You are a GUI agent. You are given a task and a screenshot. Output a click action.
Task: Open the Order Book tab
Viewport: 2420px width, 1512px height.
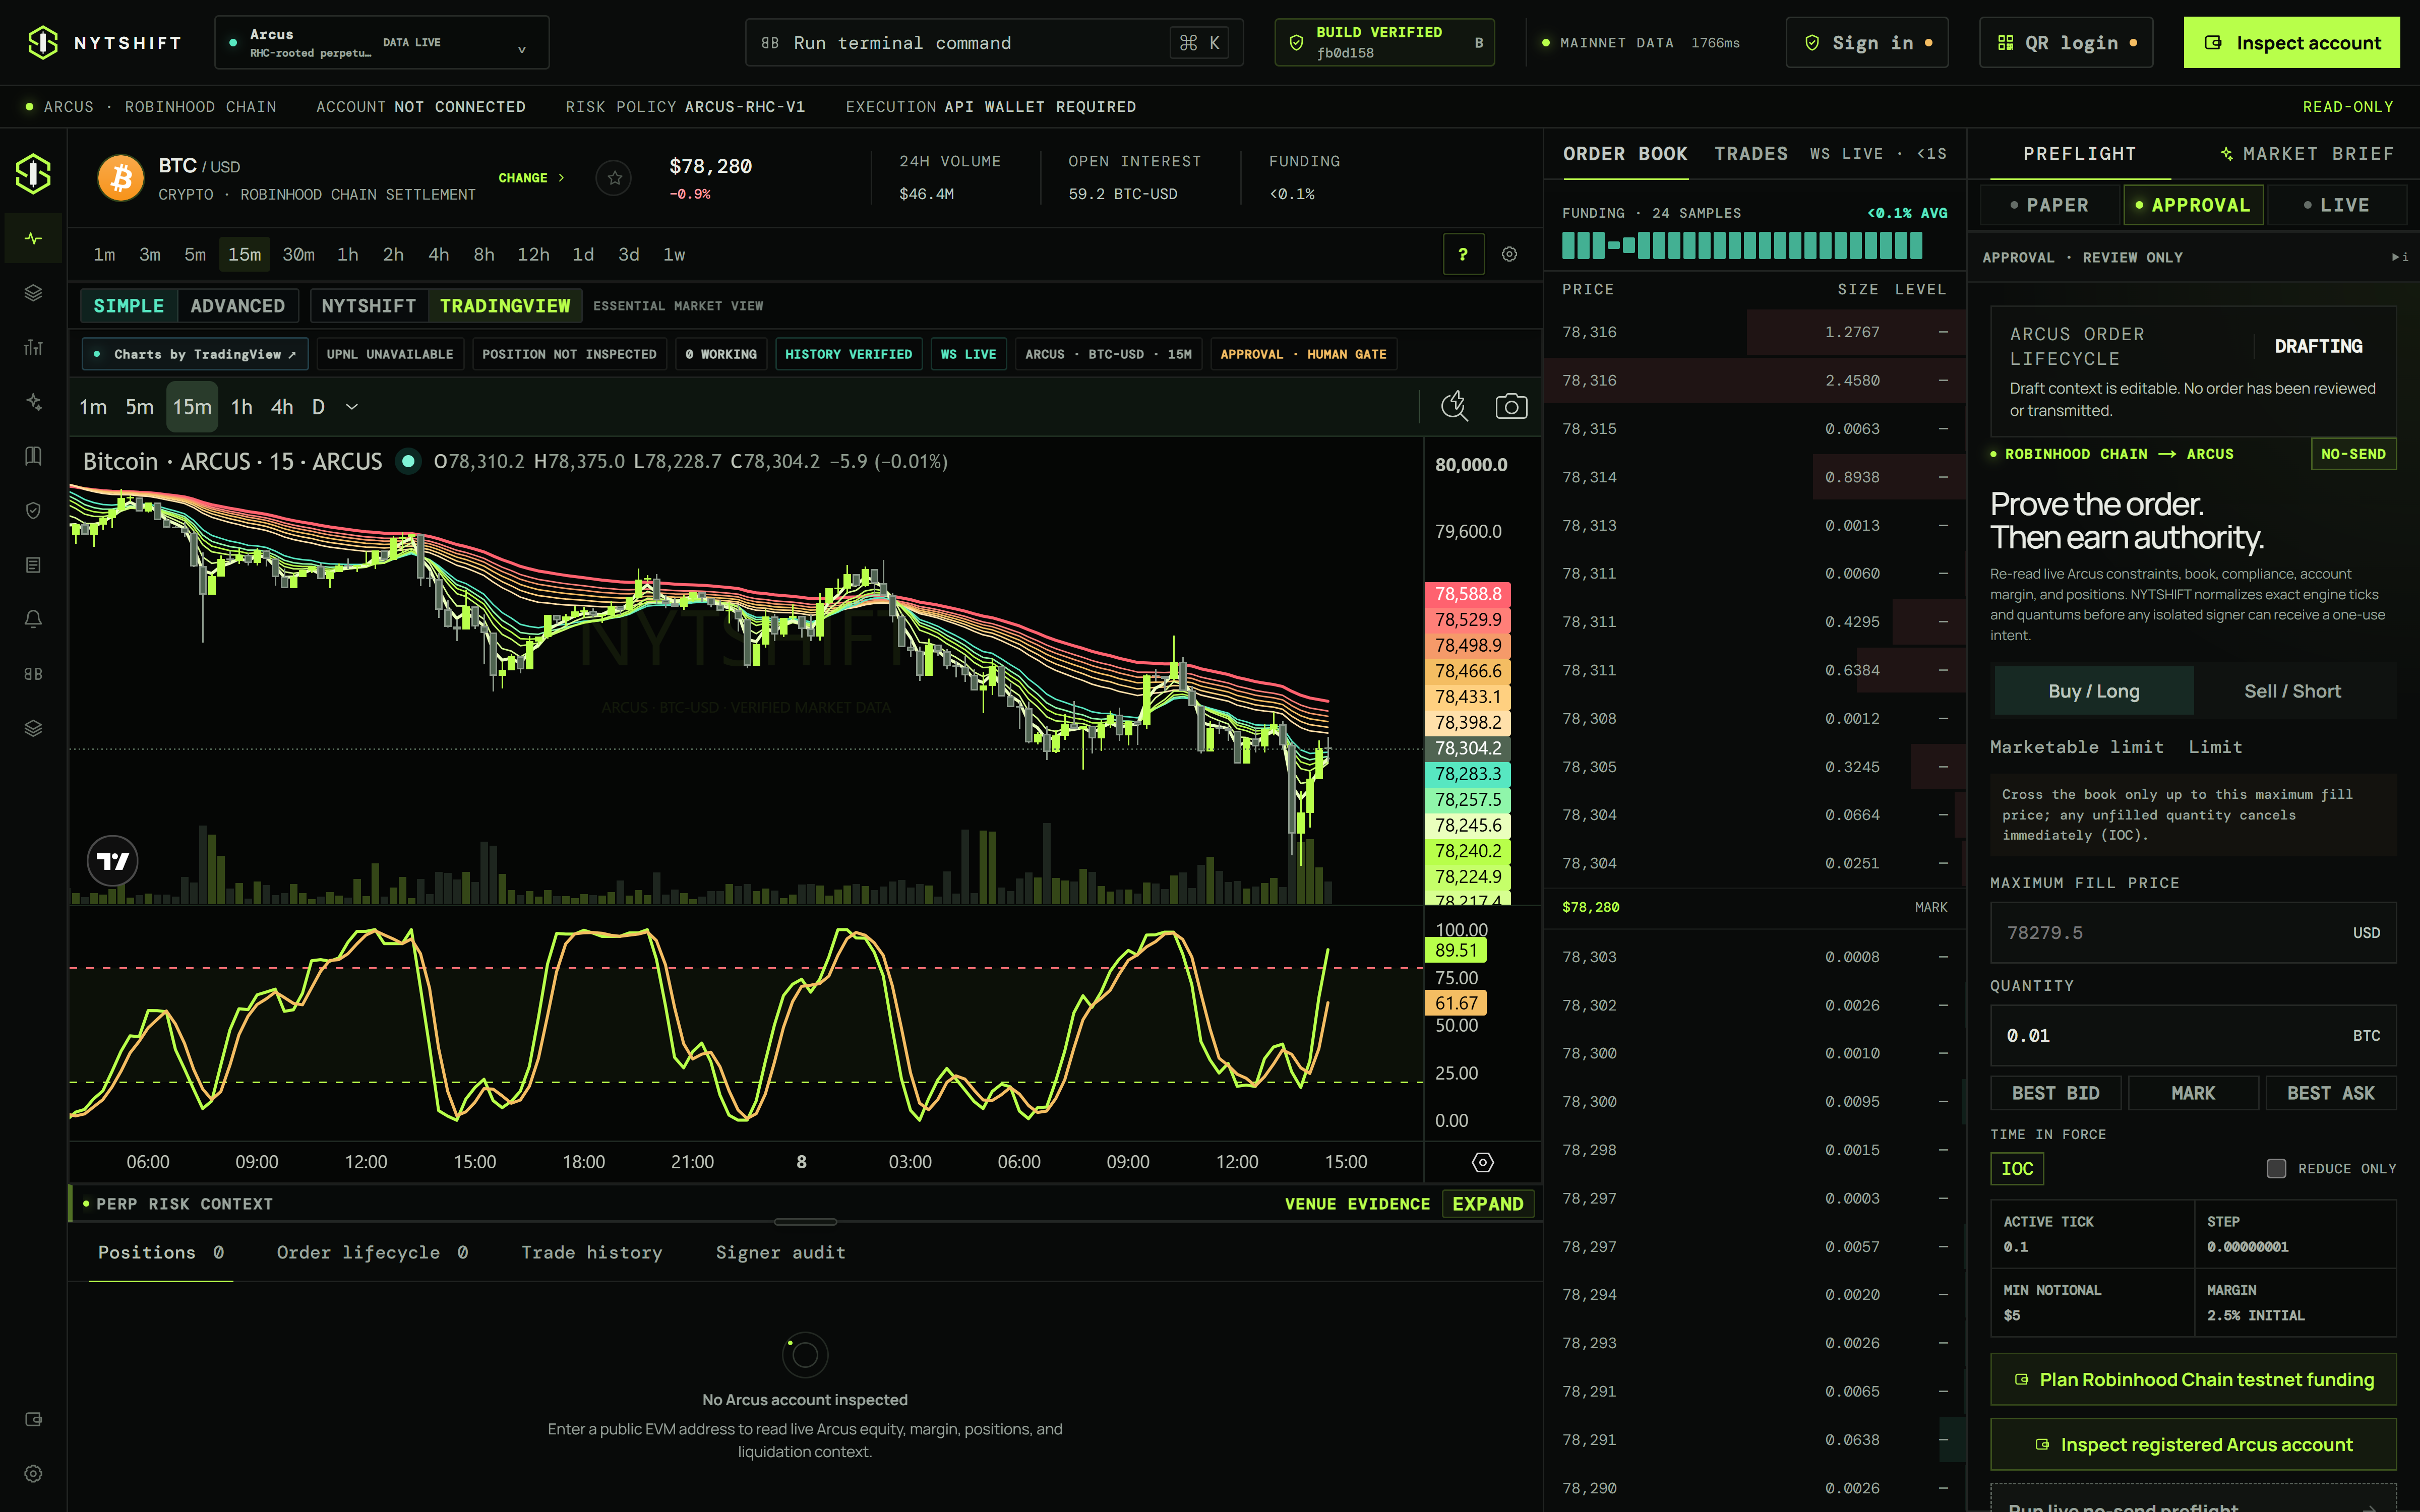[x=1626, y=154]
